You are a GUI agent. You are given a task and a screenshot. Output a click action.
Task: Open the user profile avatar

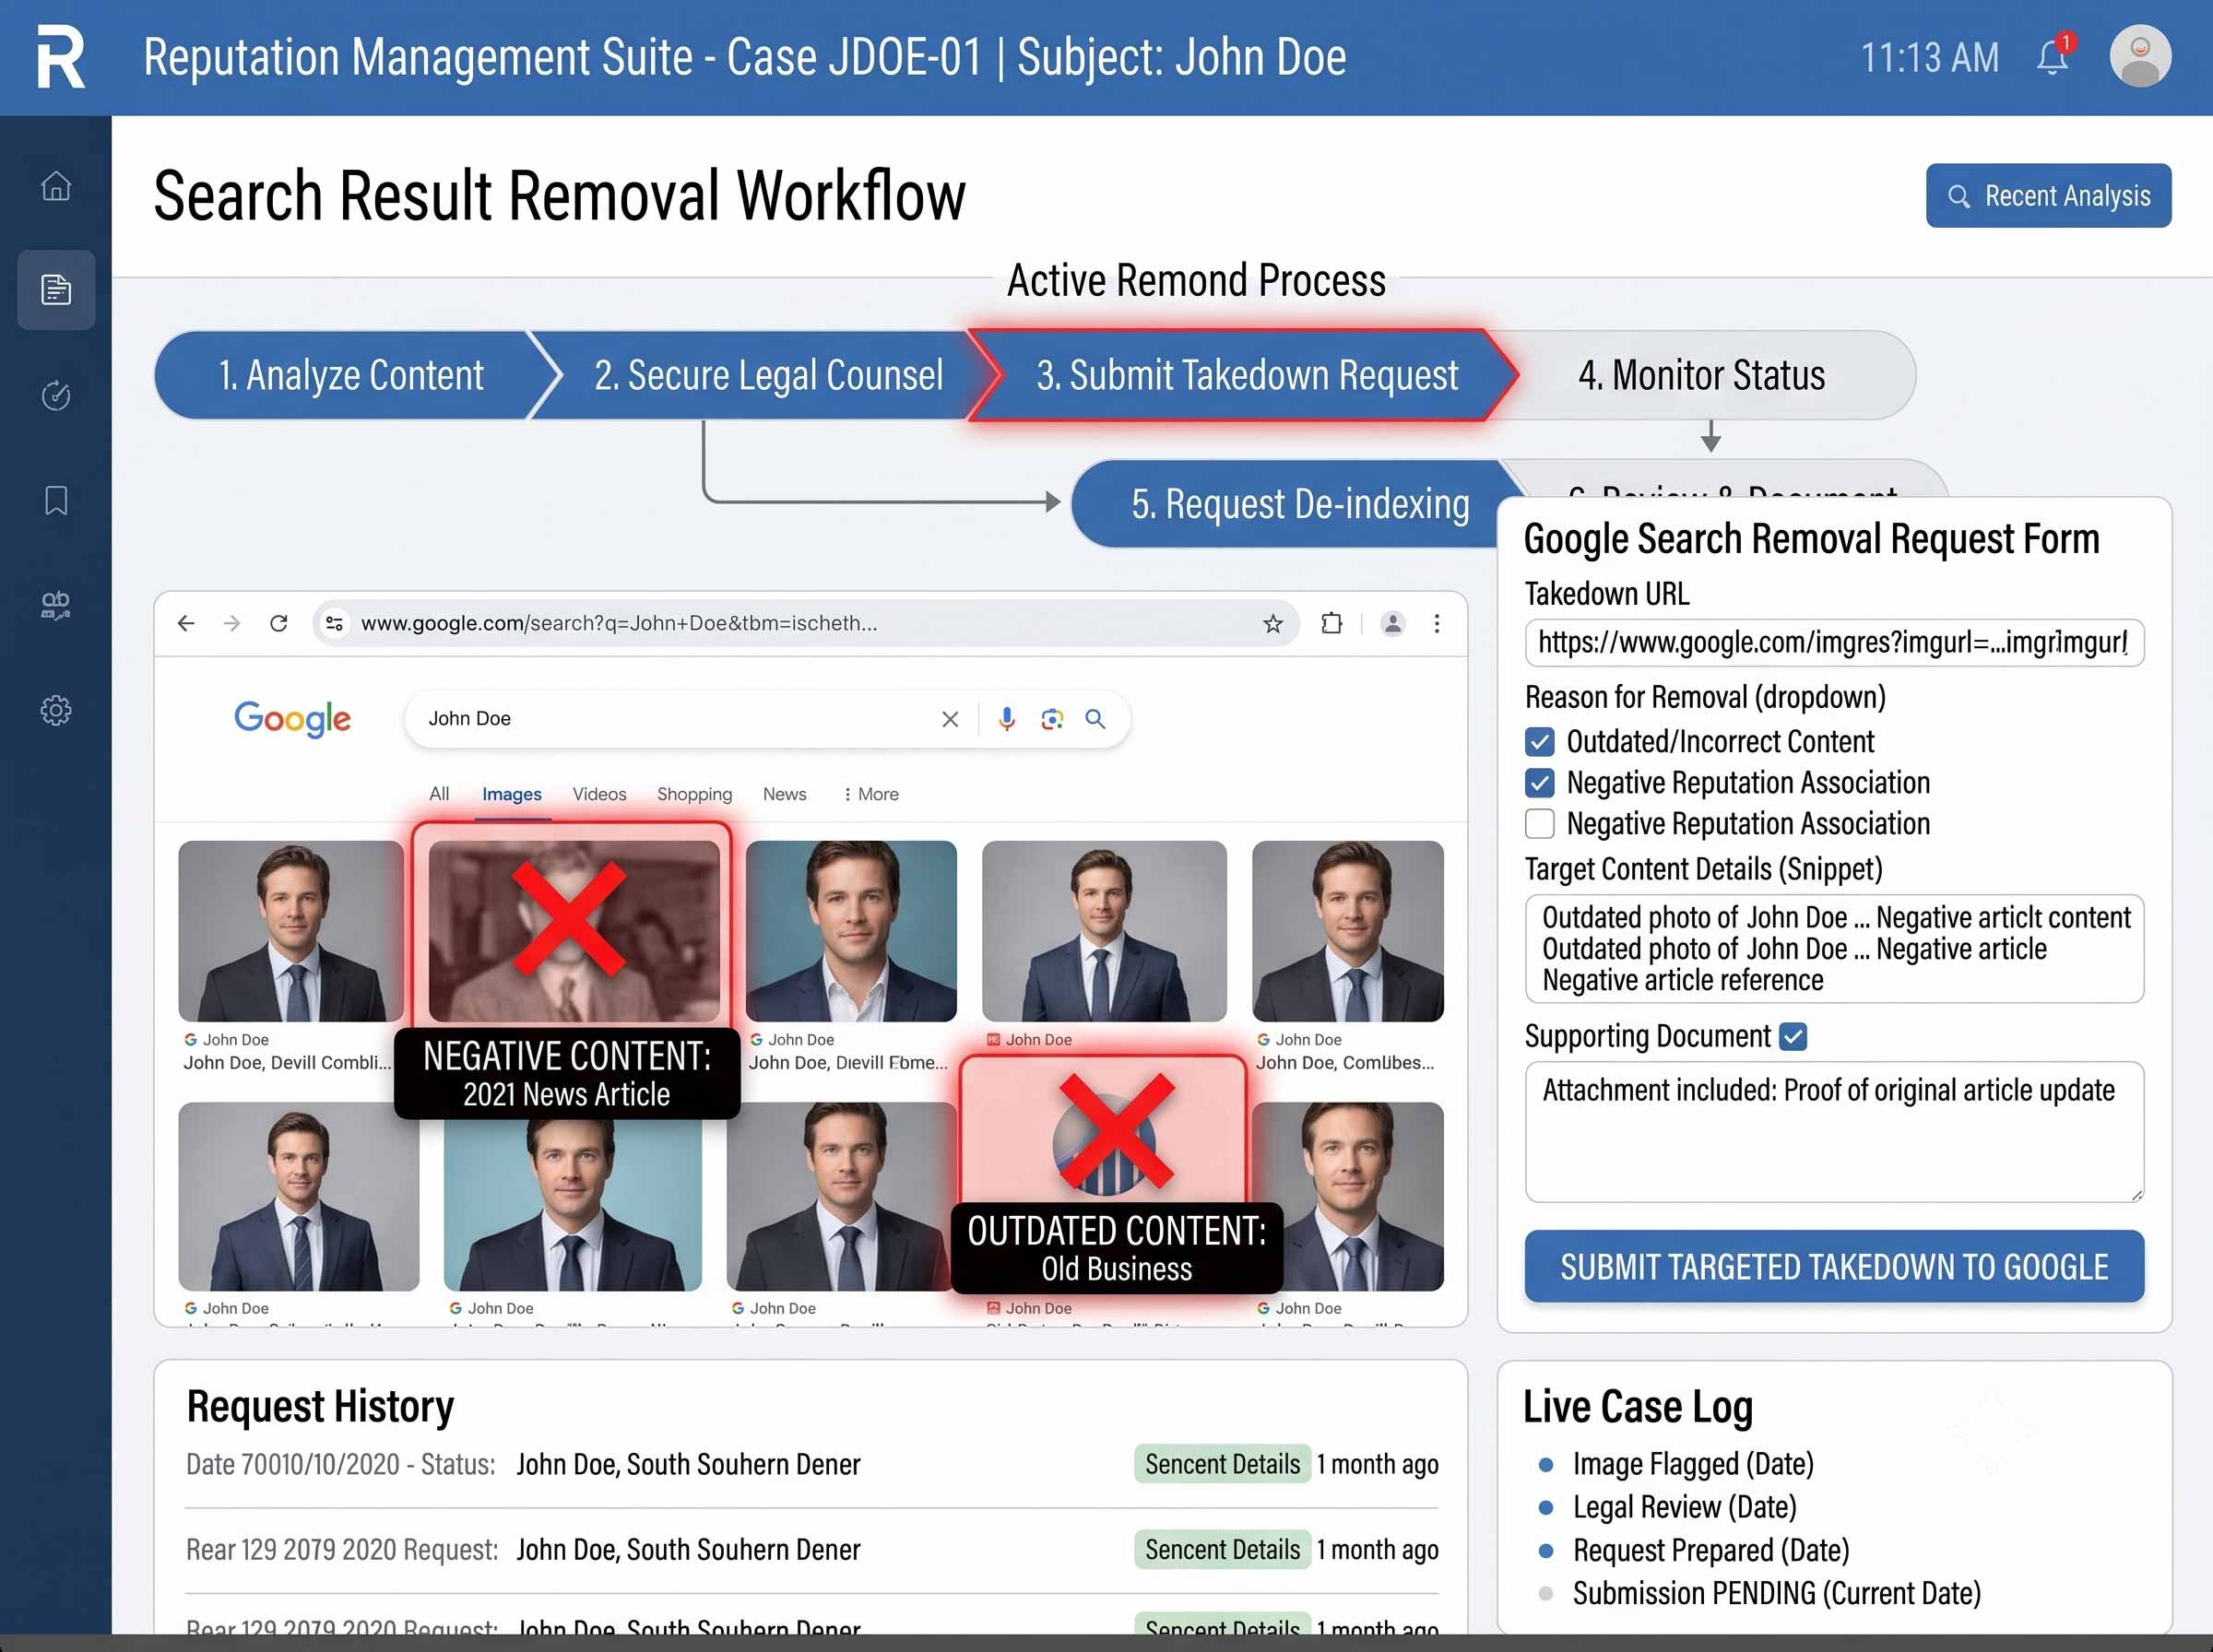pos(2140,56)
